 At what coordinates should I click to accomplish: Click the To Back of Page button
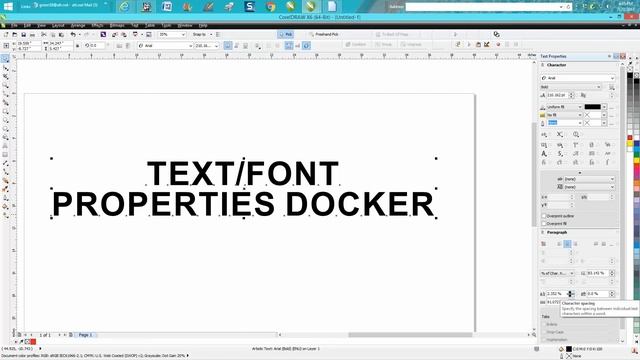[x=392, y=35]
